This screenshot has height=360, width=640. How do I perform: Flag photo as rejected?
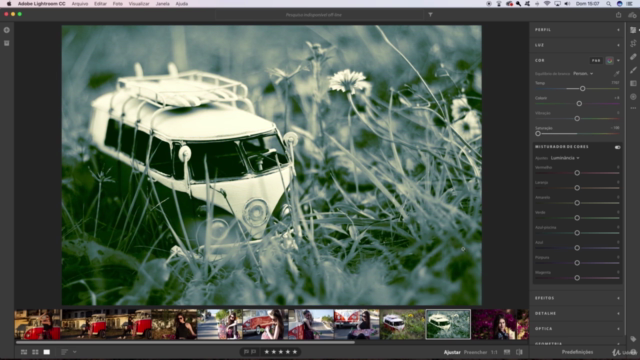click(253, 352)
